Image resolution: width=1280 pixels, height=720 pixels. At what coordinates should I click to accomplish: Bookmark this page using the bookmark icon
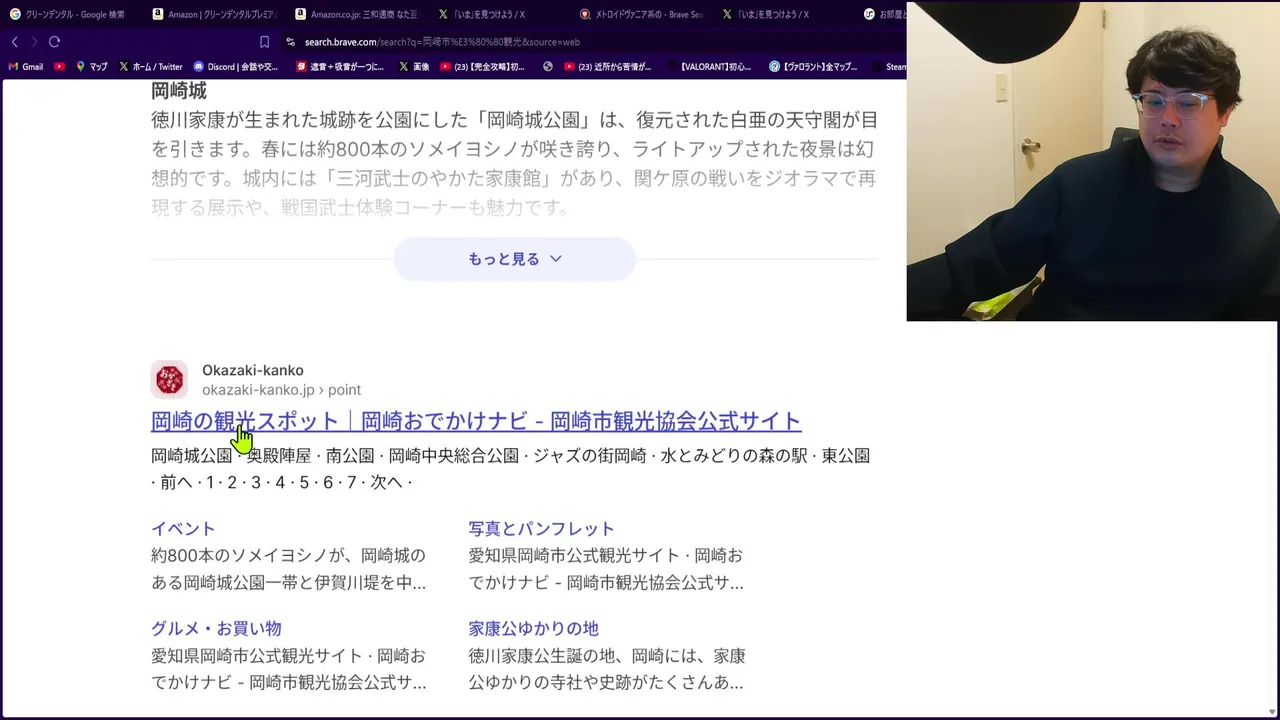pos(264,42)
